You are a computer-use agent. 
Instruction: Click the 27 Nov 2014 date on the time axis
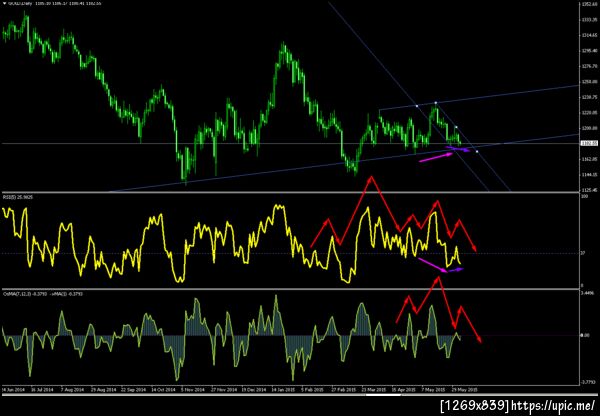223,389
